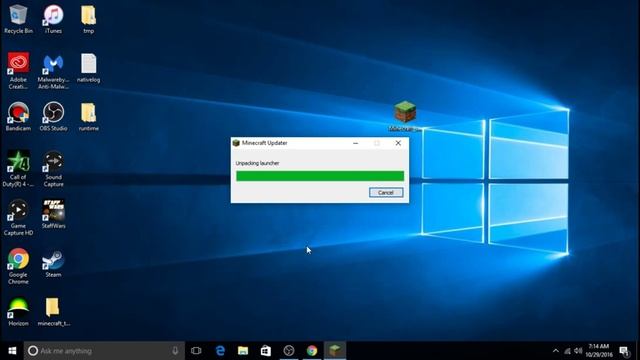Open the Windows Start menu

12,351
